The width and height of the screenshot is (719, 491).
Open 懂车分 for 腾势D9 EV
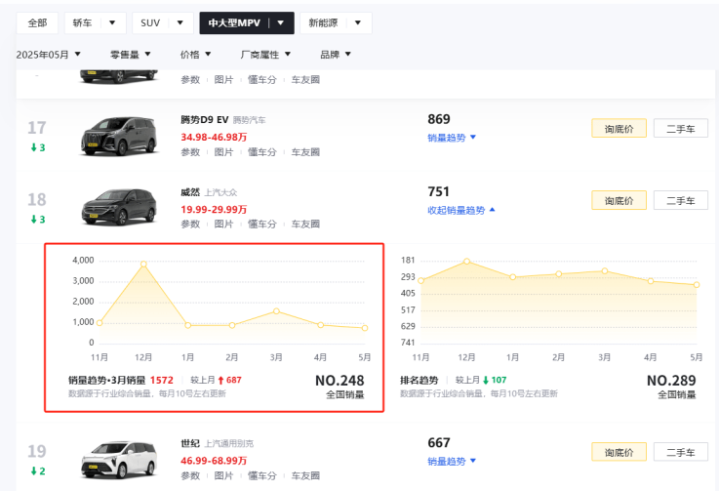tap(262, 152)
